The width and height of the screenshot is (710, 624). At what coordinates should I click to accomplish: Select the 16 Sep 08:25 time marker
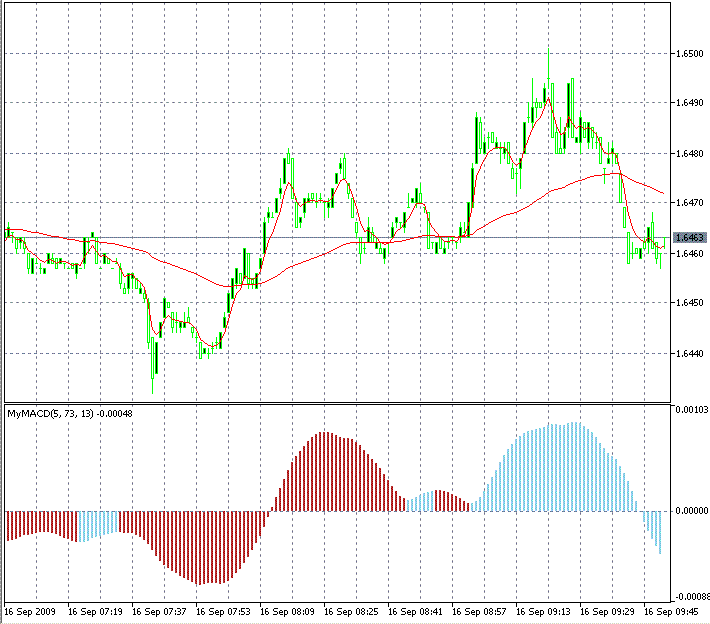click(351, 612)
